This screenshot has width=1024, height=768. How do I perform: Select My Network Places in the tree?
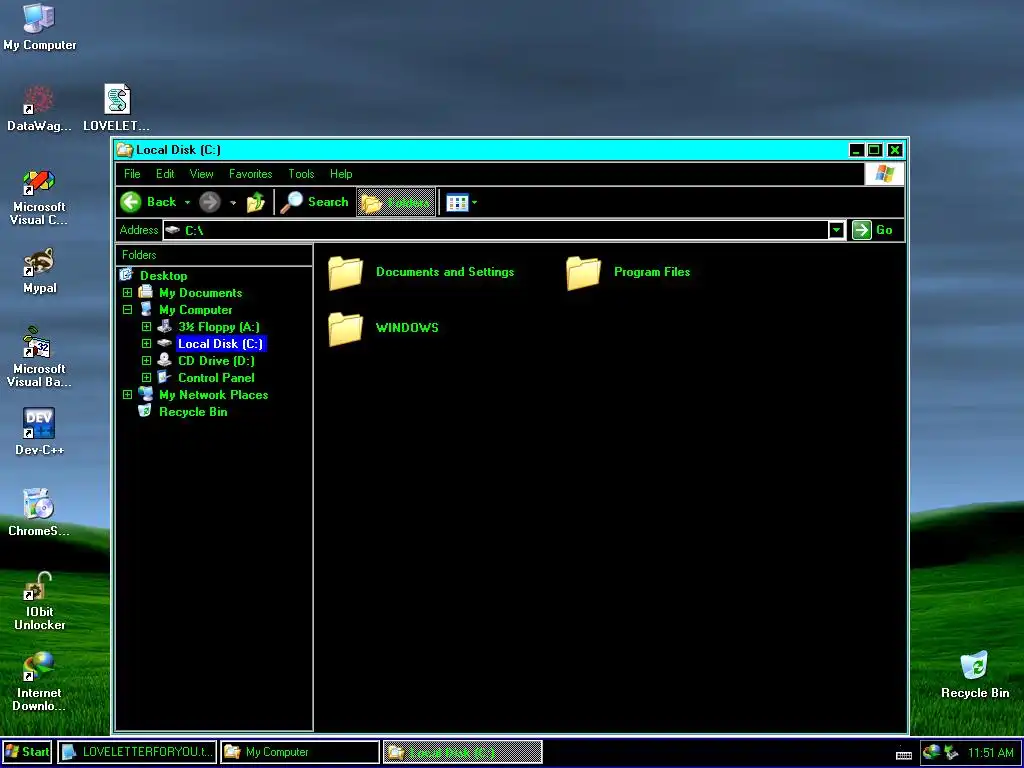pos(214,394)
